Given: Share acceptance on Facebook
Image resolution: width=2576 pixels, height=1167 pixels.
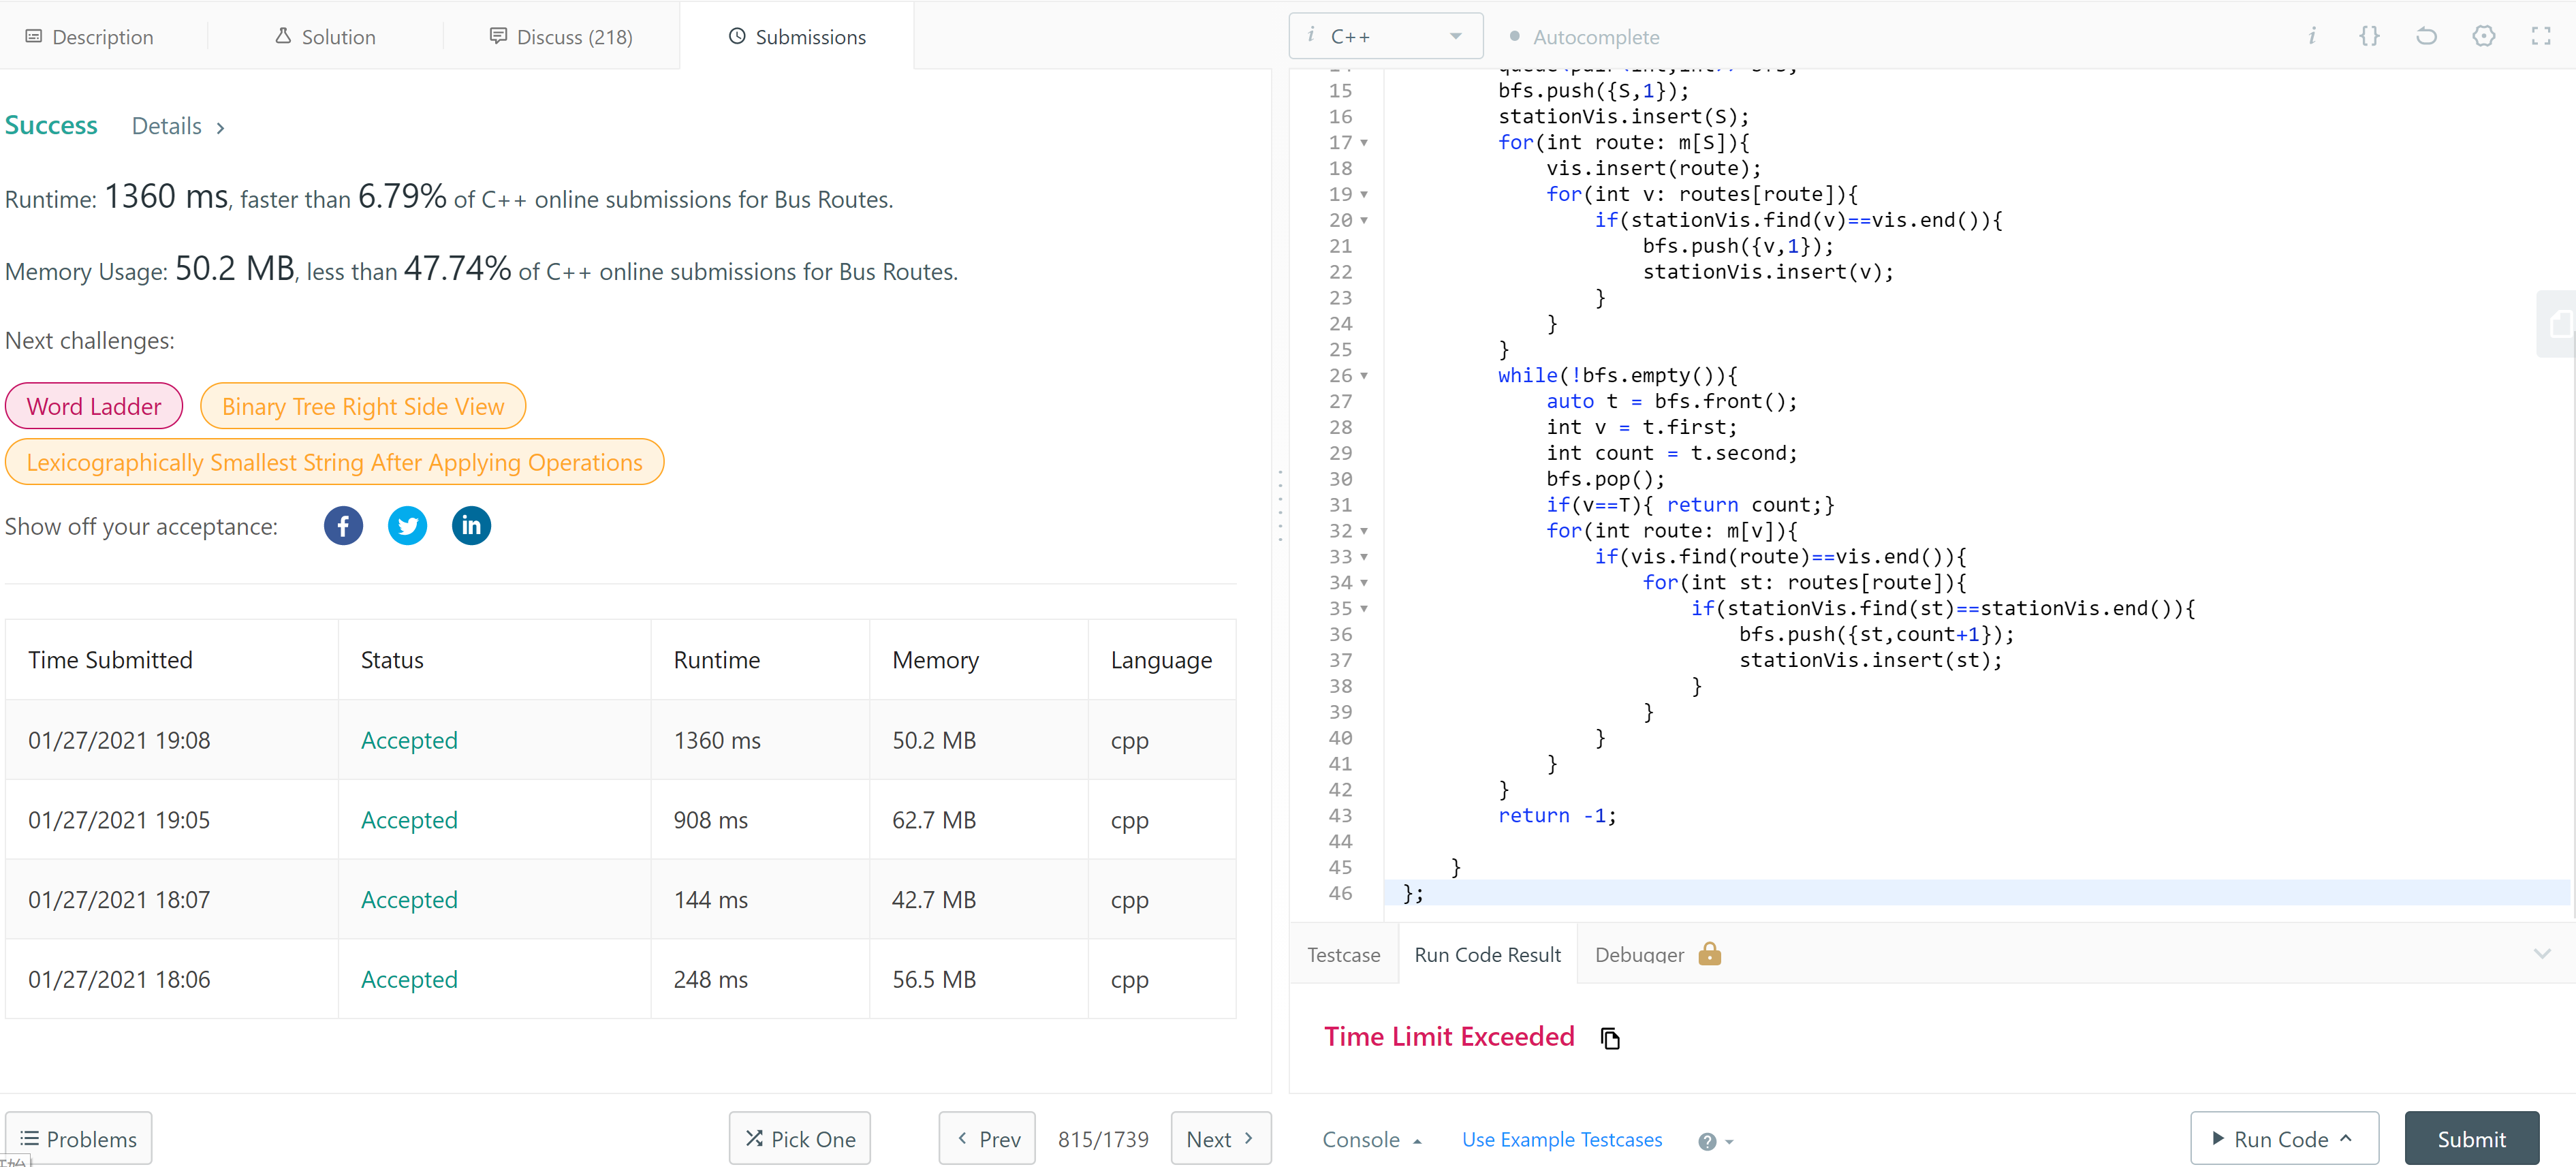Looking at the screenshot, I should tap(343, 526).
